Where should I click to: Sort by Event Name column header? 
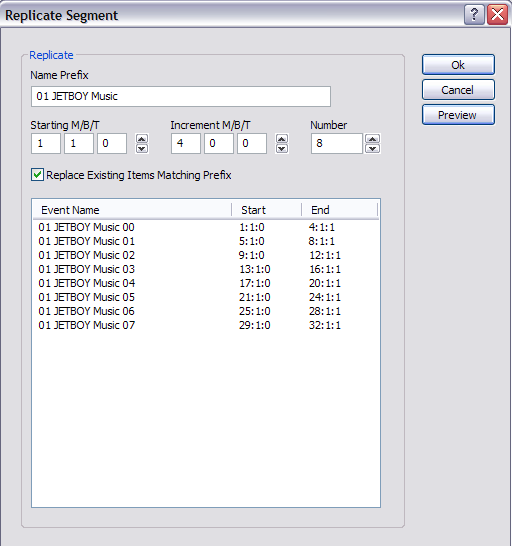132,210
